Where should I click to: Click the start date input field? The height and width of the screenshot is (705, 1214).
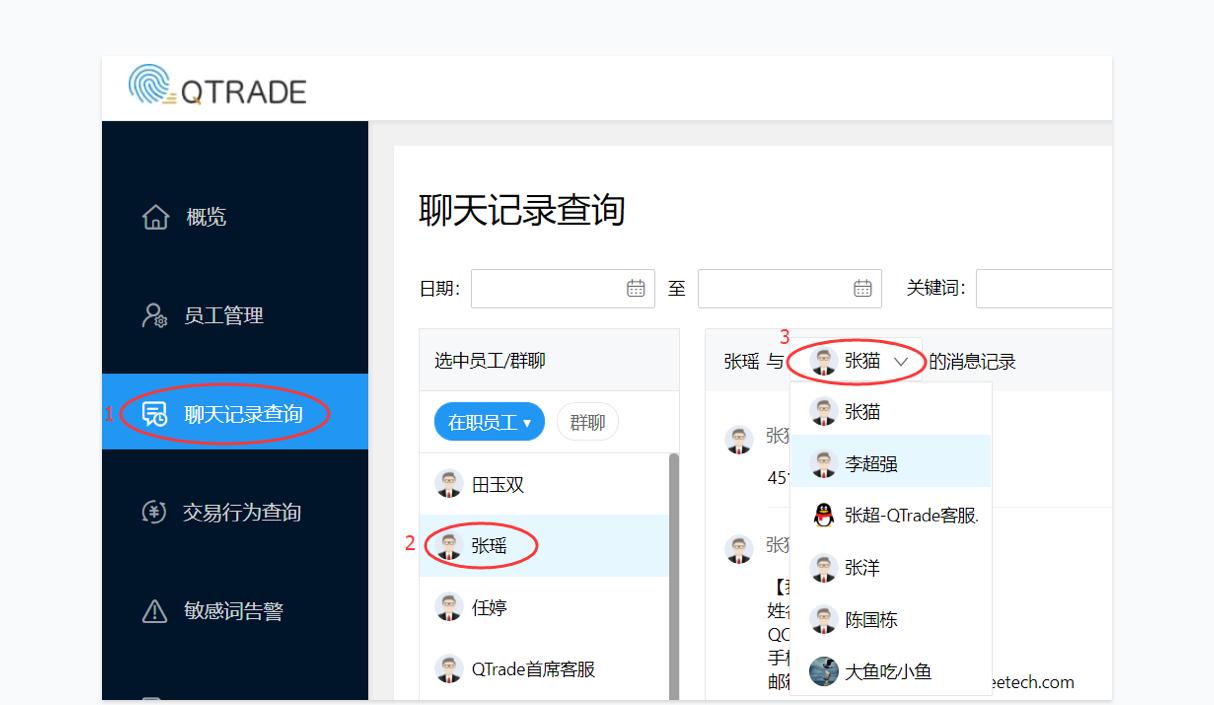point(563,288)
